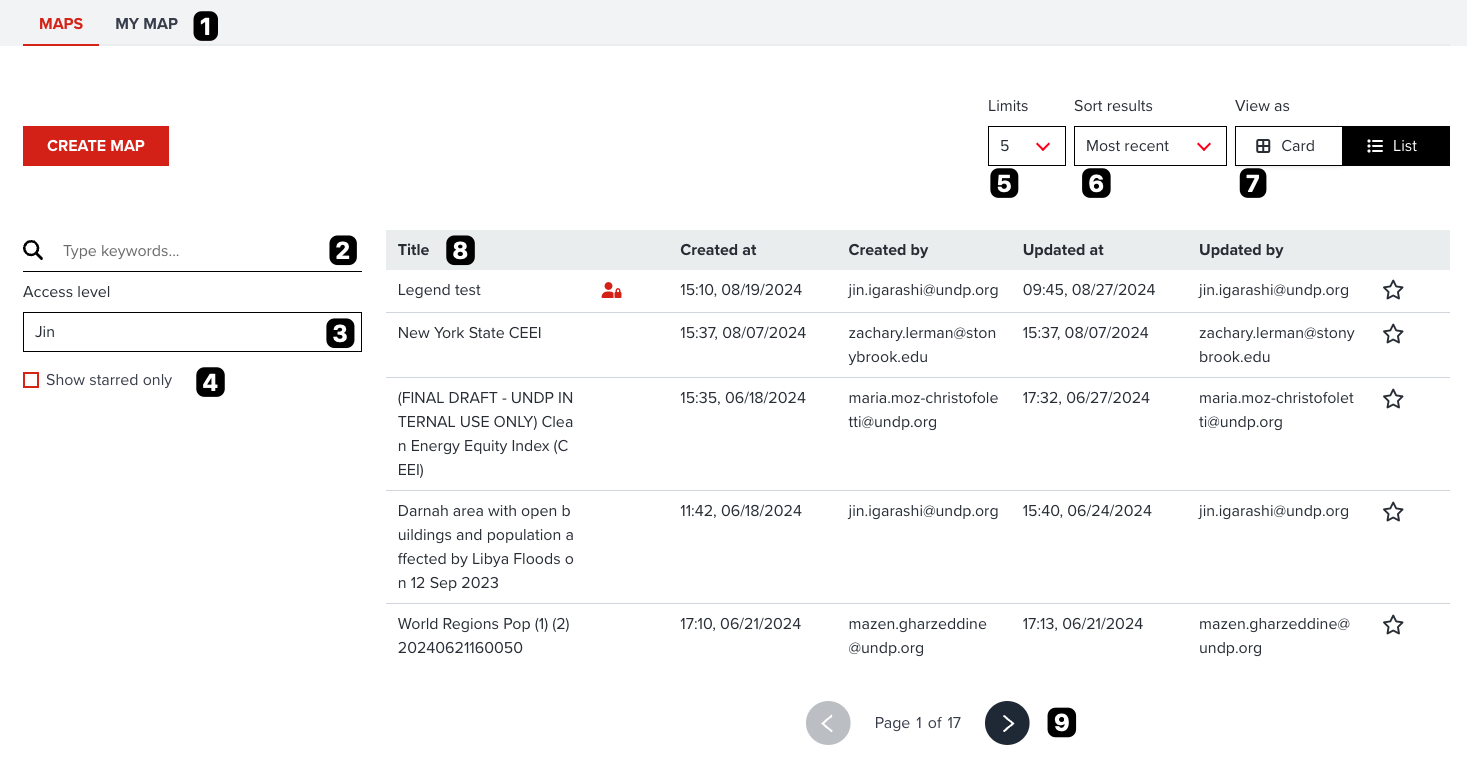
Task: Star the Darnah area Libya Floods map
Action: pos(1393,511)
